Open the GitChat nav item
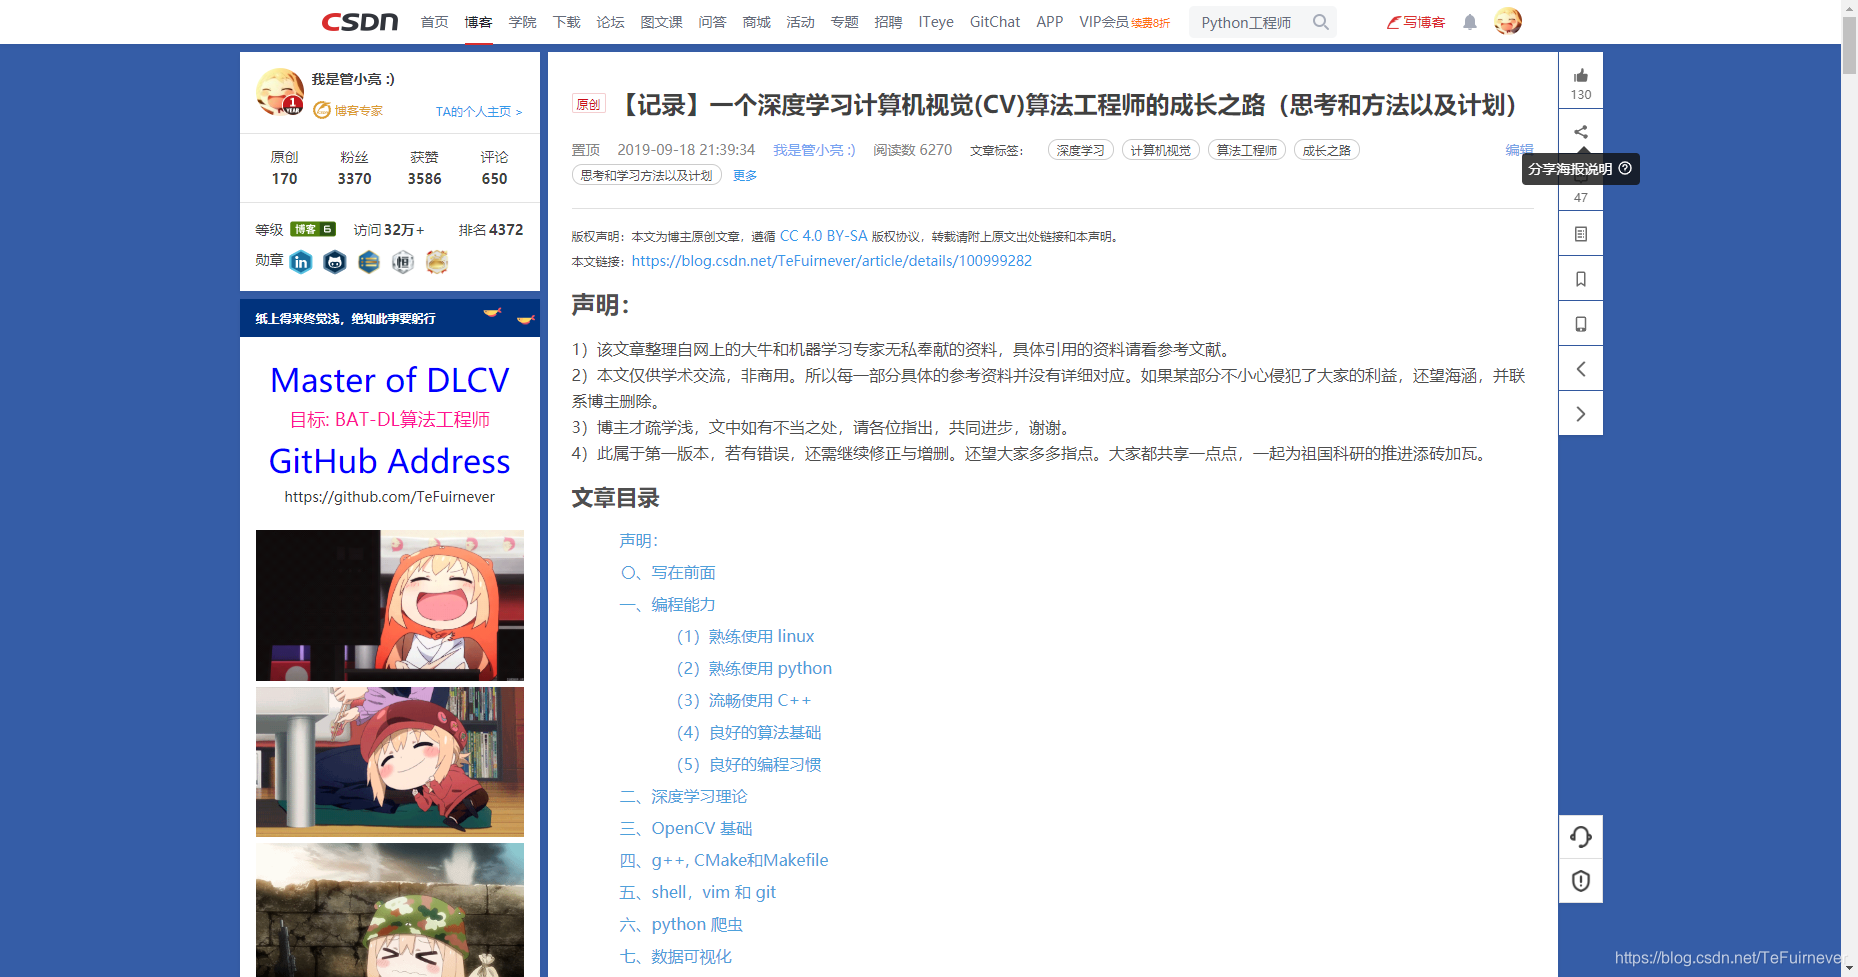 (x=995, y=22)
